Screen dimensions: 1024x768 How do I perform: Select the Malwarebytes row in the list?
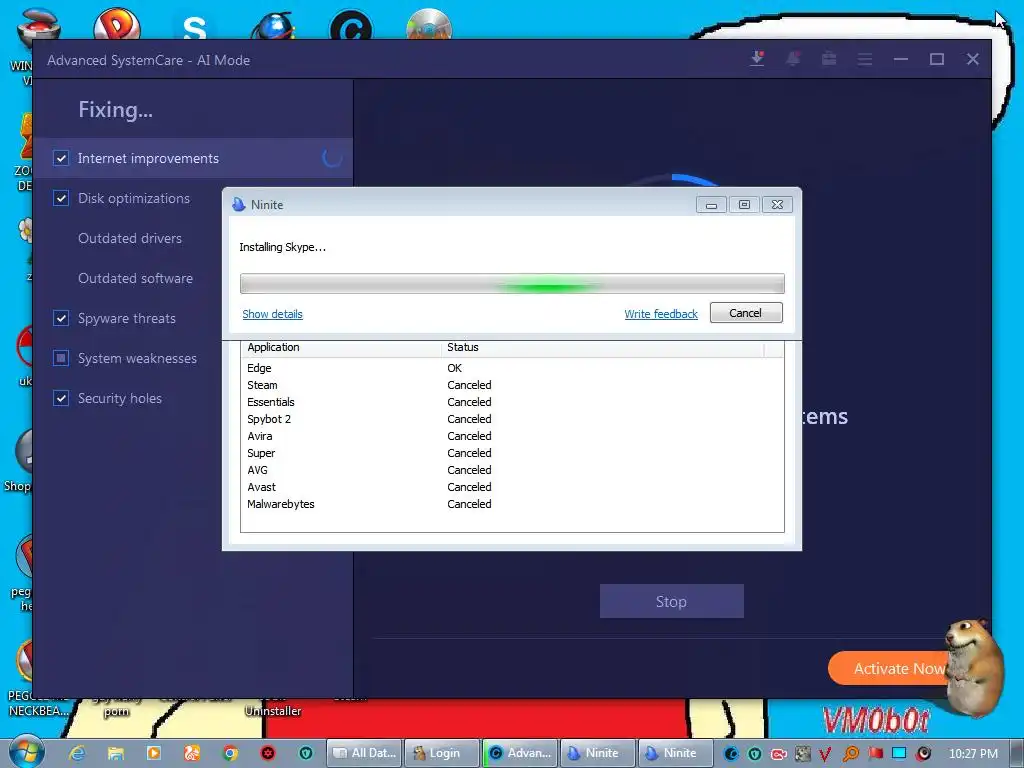(x=512, y=504)
